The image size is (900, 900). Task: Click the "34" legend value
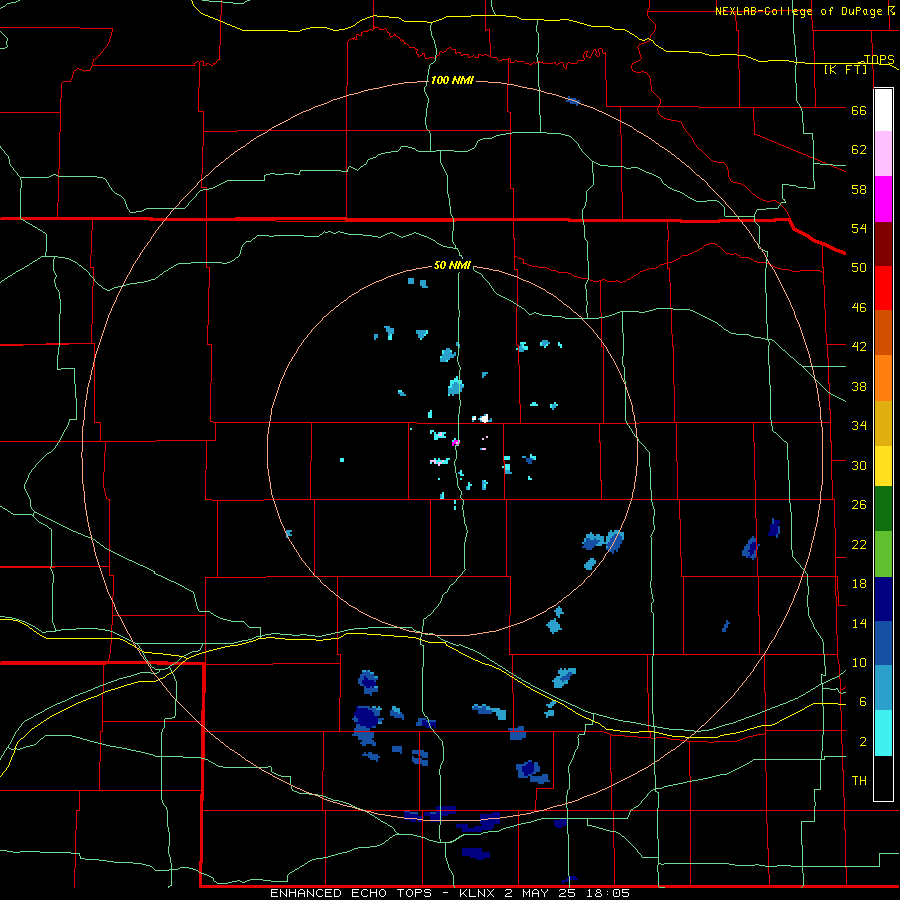click(859, 426)
